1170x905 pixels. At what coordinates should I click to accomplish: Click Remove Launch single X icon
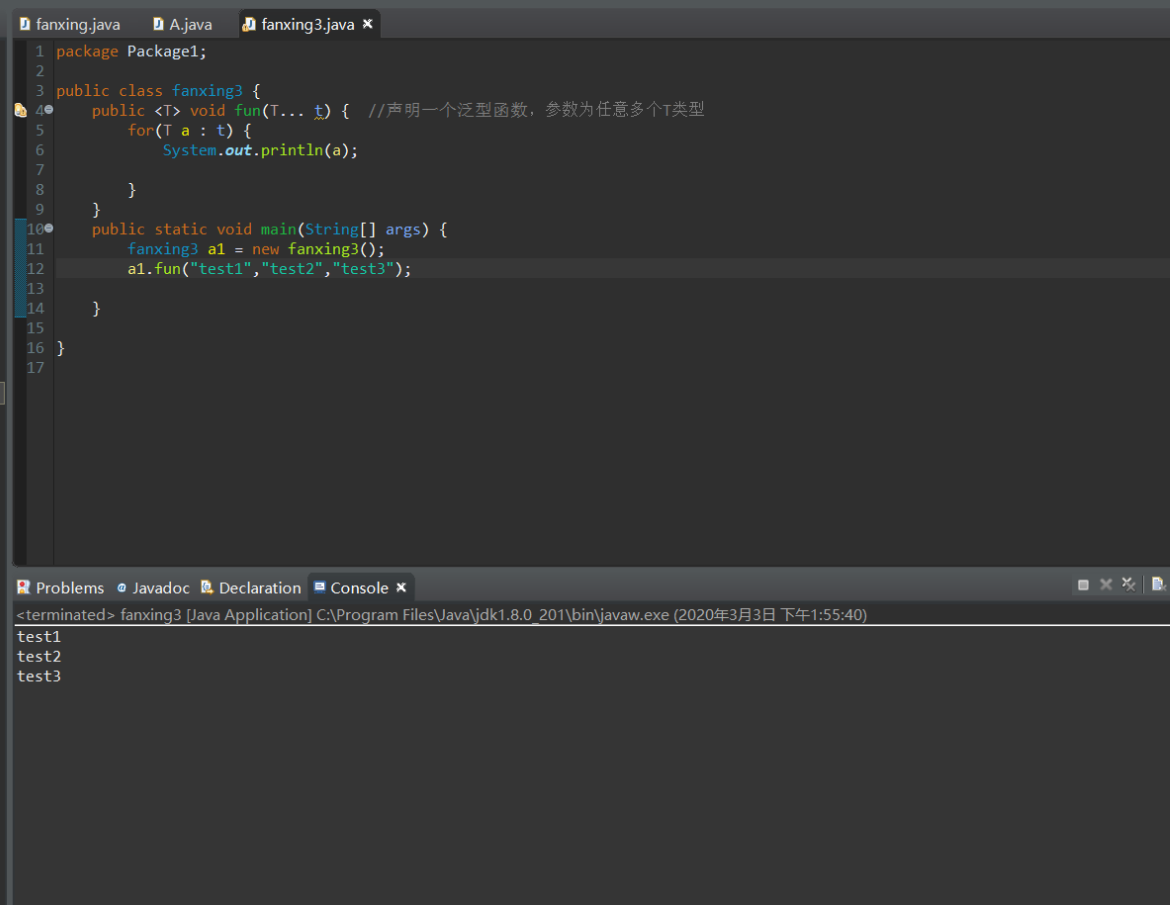[x=1106, y=585]
